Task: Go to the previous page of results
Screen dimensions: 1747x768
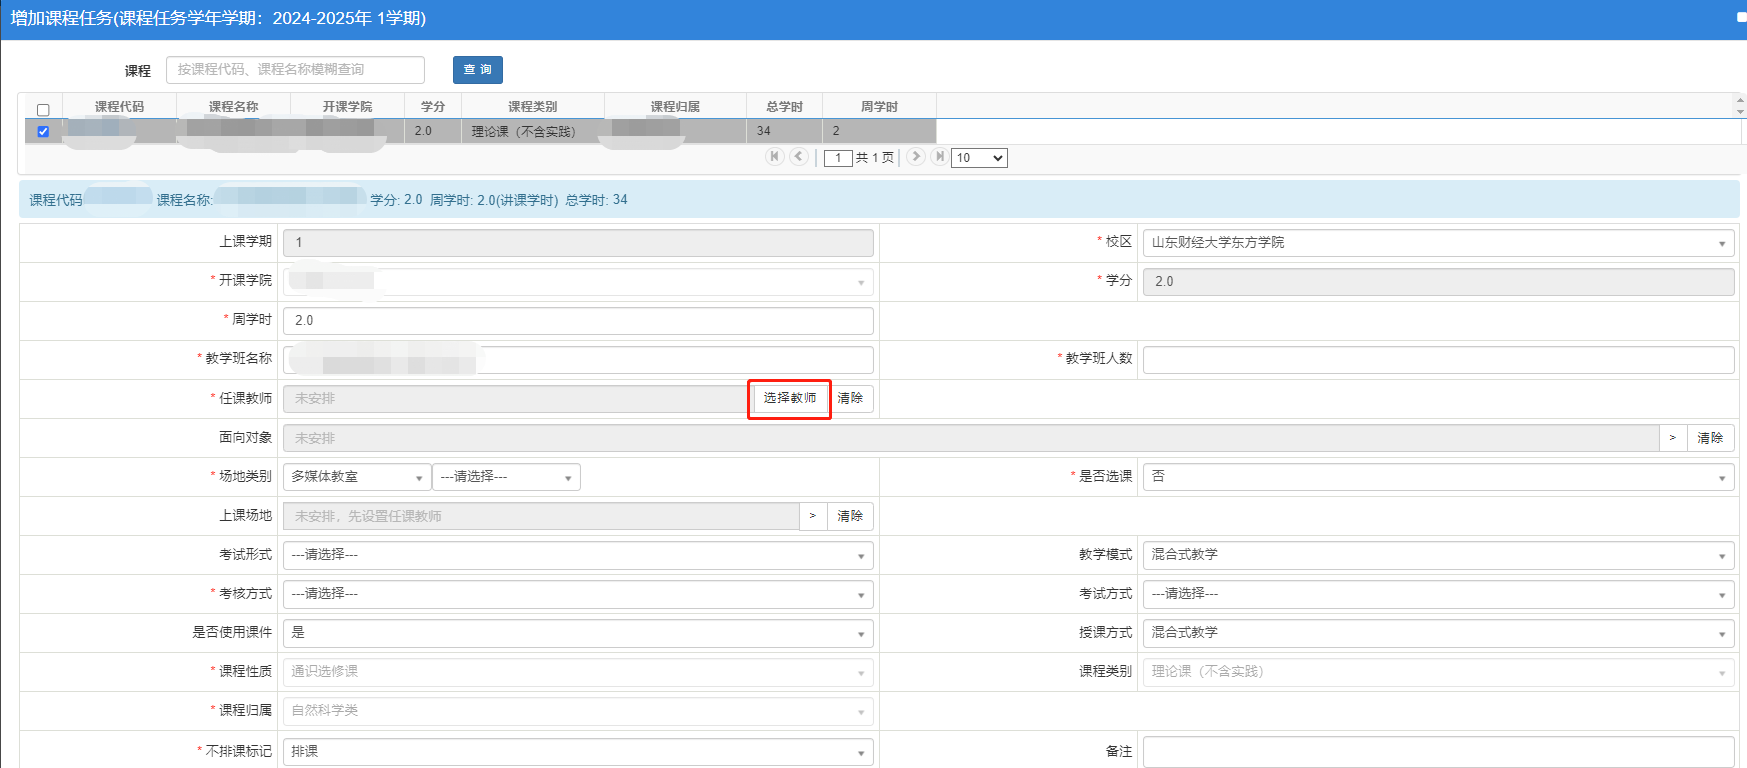Action: point(798,156)
